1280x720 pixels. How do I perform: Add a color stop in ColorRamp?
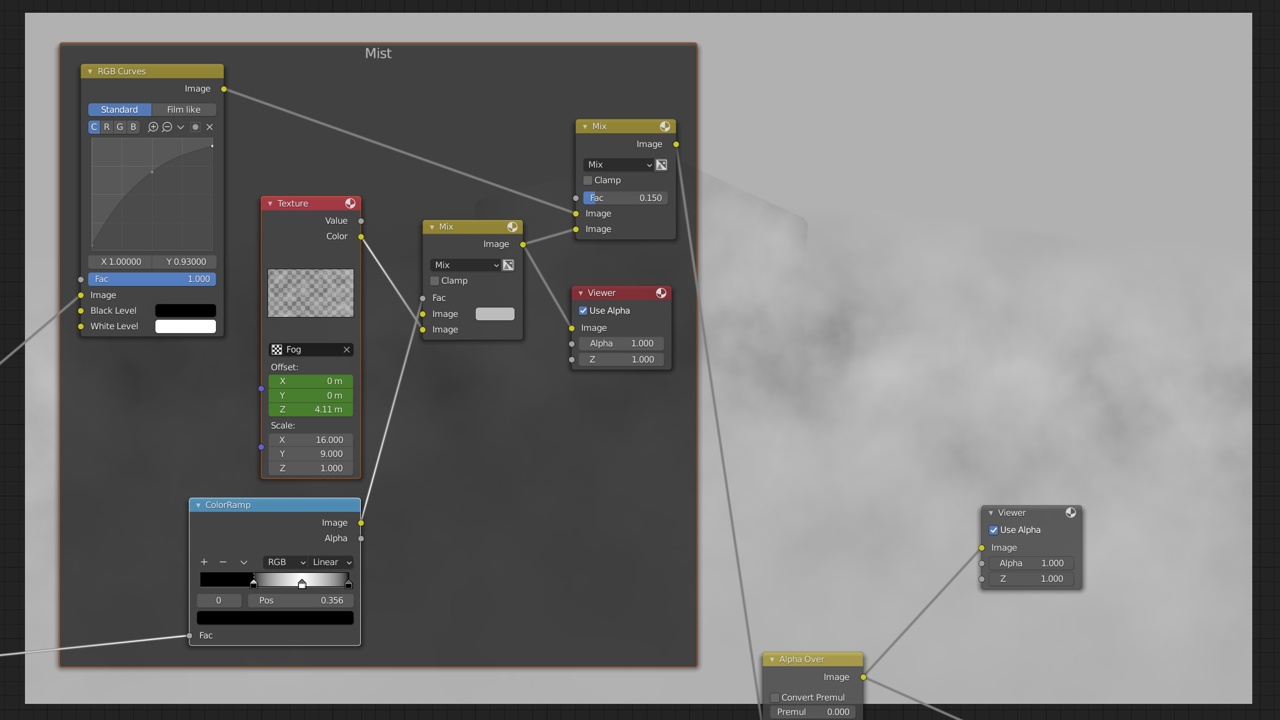pos(204,562)
